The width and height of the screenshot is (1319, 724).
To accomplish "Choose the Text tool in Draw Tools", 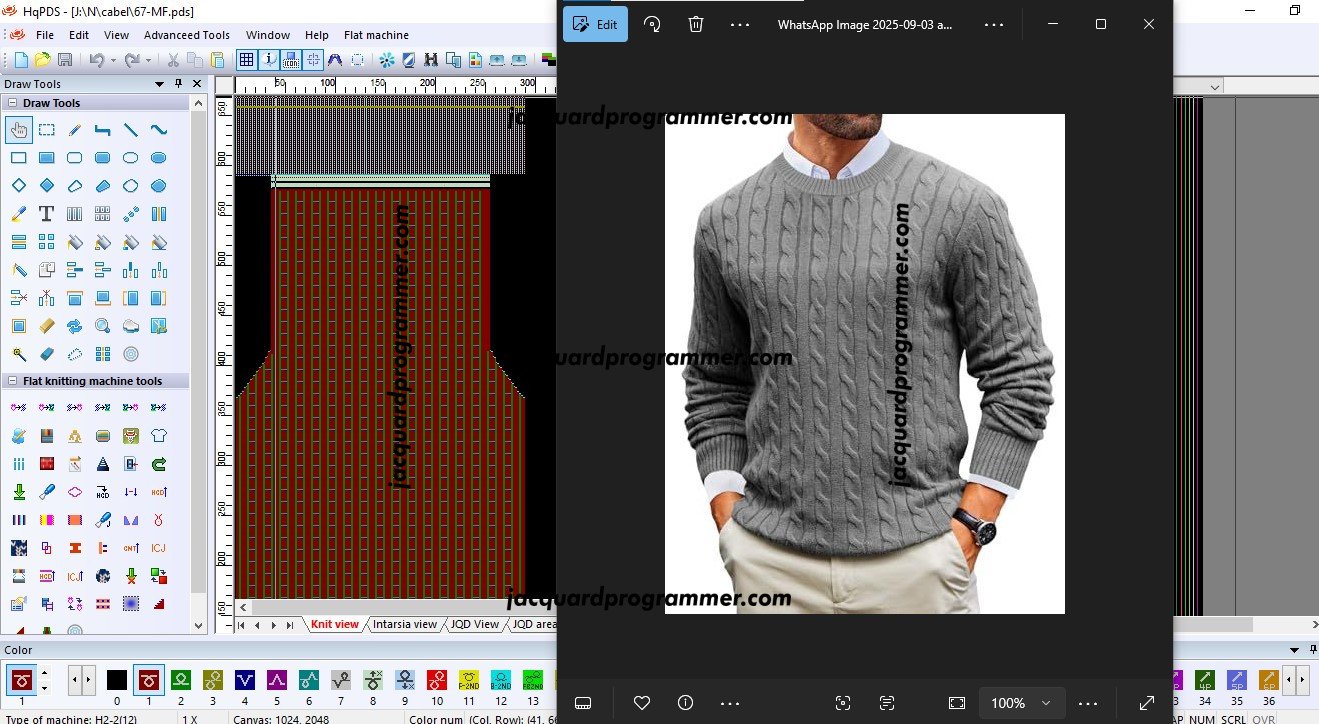I will (x=46, y=214).
